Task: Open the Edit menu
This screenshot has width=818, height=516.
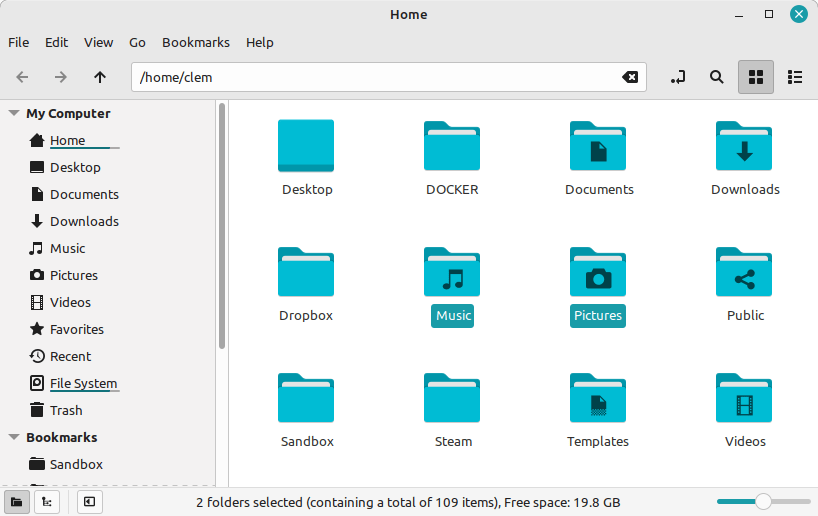Action: (x=56, y=42)
